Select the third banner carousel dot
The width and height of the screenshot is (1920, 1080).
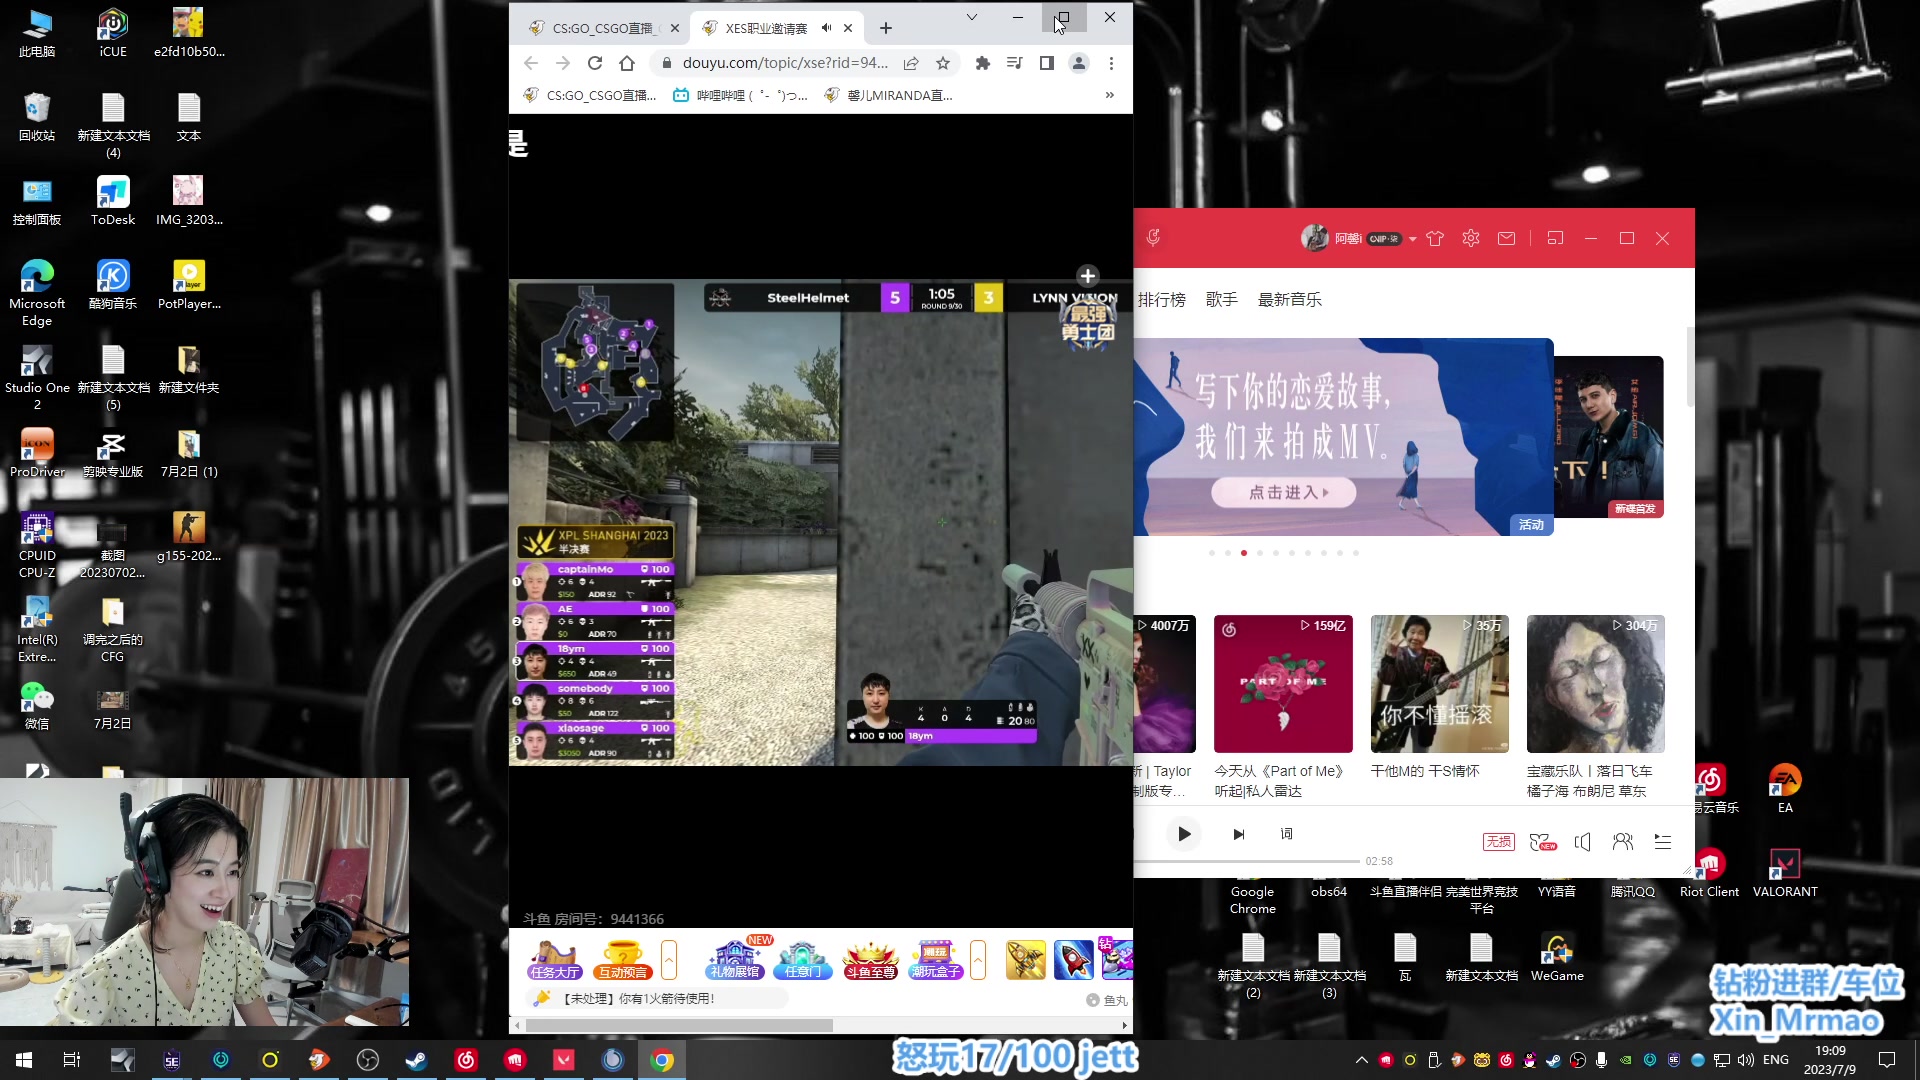1244,553
